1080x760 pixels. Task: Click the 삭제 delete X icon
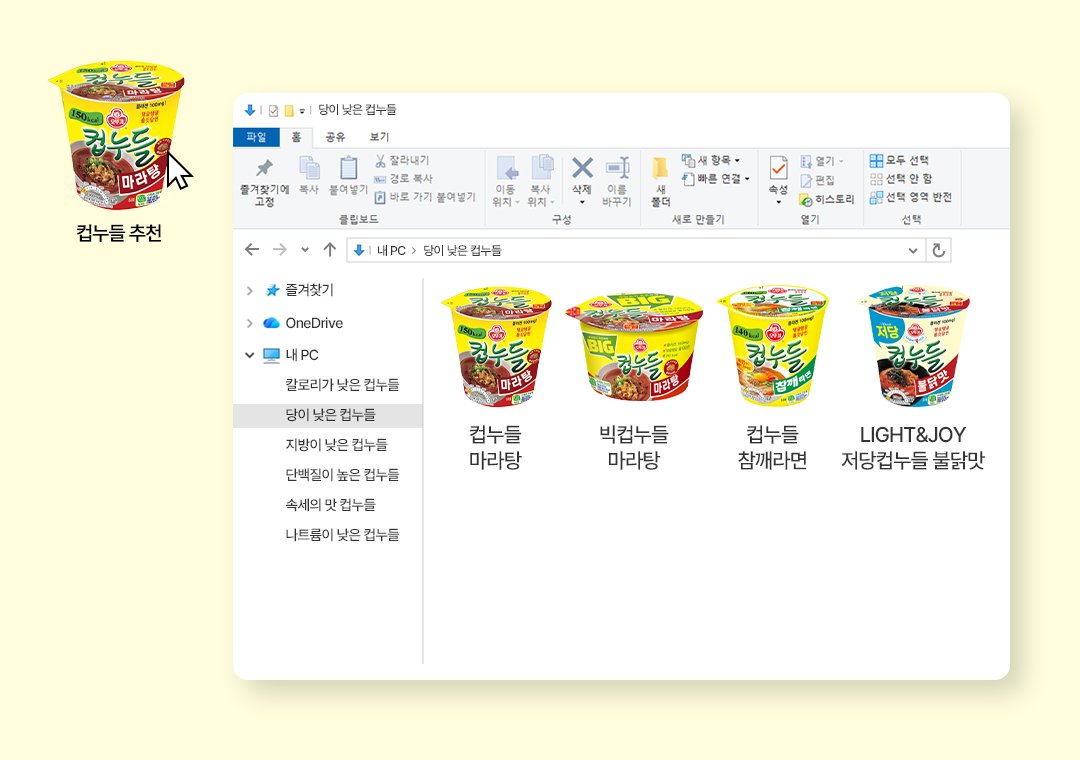[x=582, y=168]
